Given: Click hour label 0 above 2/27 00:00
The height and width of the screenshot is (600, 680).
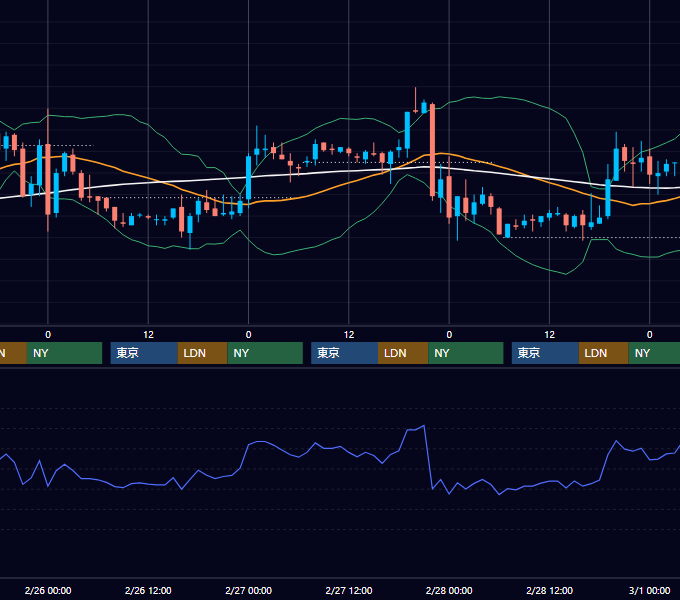Looking at the screenshot, I should tap(248, 335).
